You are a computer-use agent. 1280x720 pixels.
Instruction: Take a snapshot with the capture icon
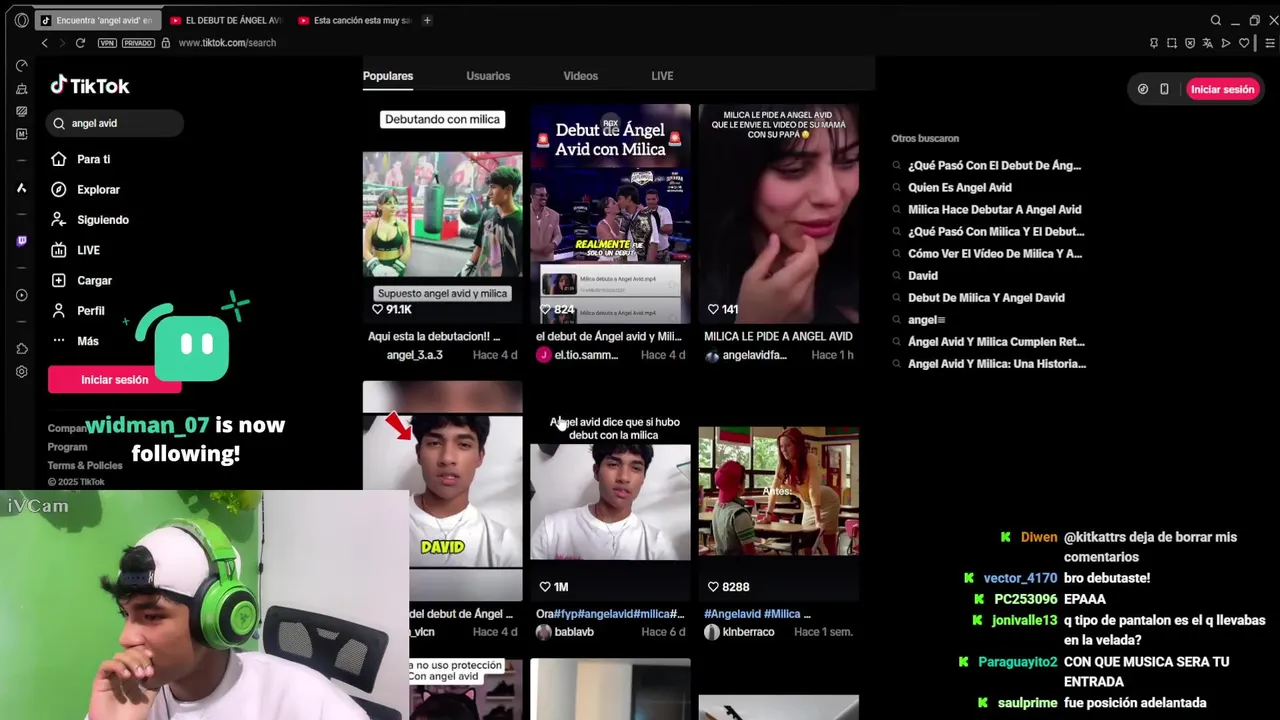(x=1171, y=43)
